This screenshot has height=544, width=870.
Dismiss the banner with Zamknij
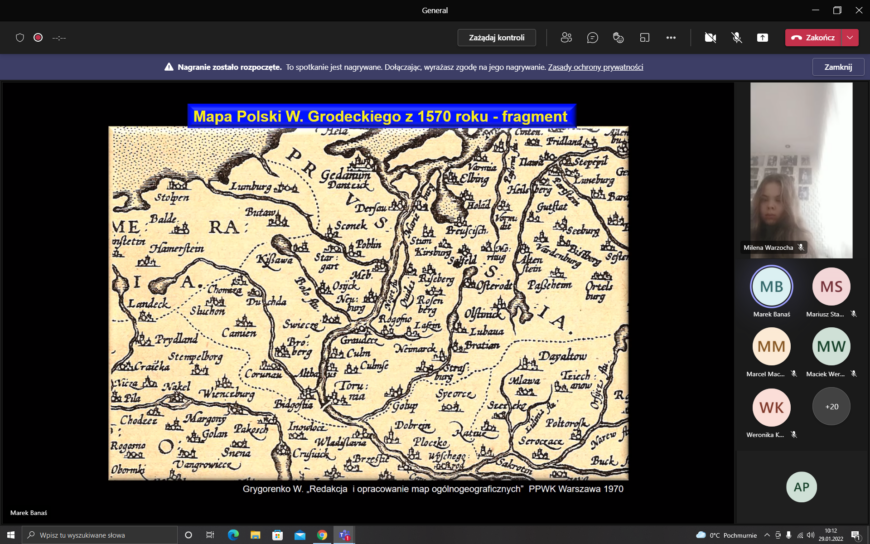coord(838,67)
